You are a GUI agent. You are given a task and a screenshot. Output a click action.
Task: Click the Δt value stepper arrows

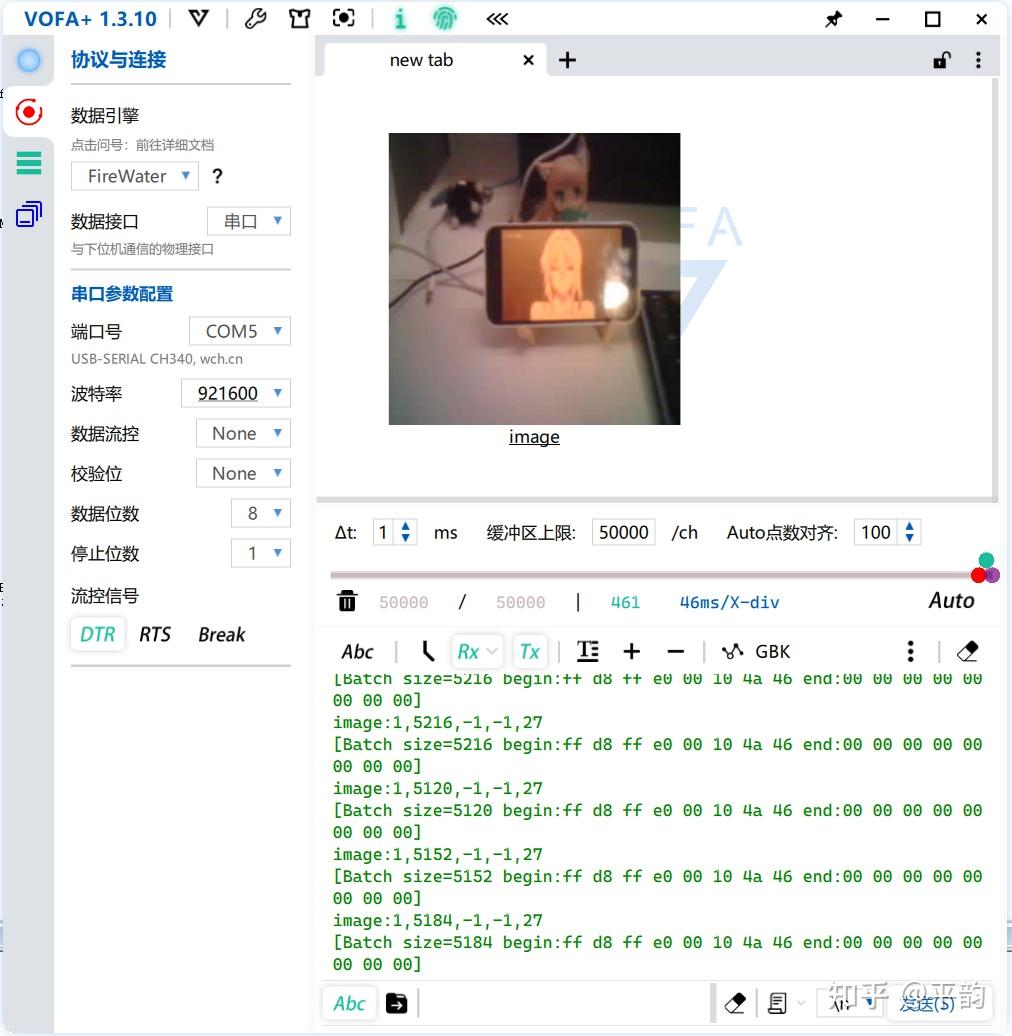[406, 533]
